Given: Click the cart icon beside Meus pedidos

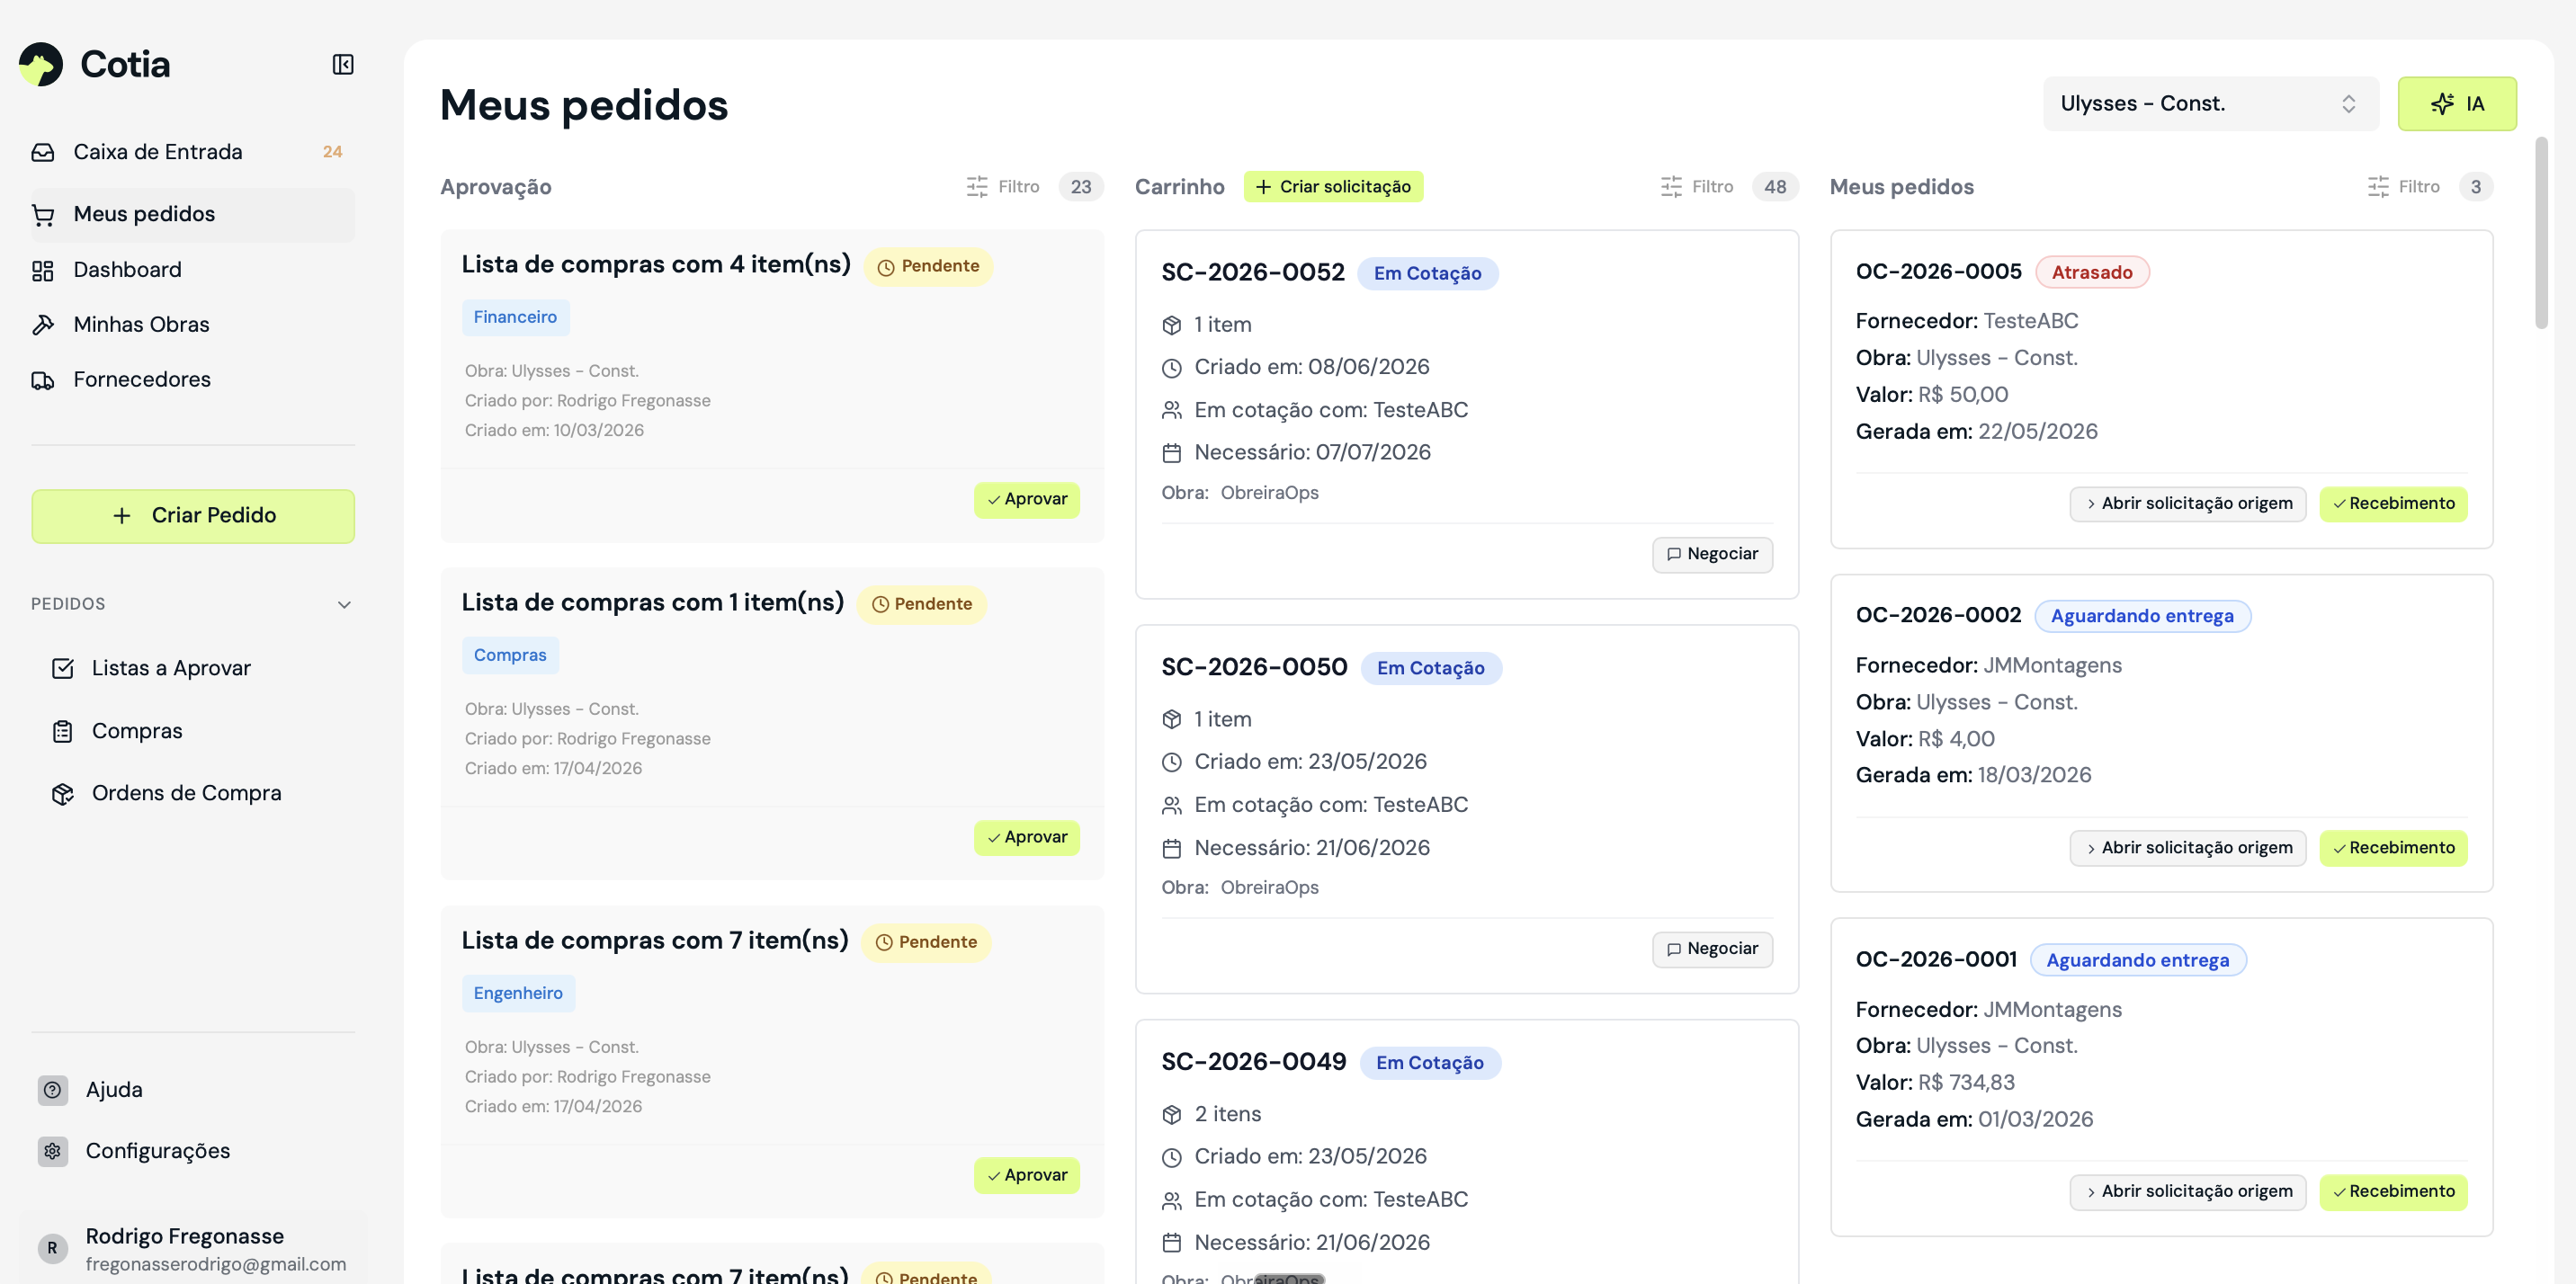Looking at the screenshot, I should (43, 214).
